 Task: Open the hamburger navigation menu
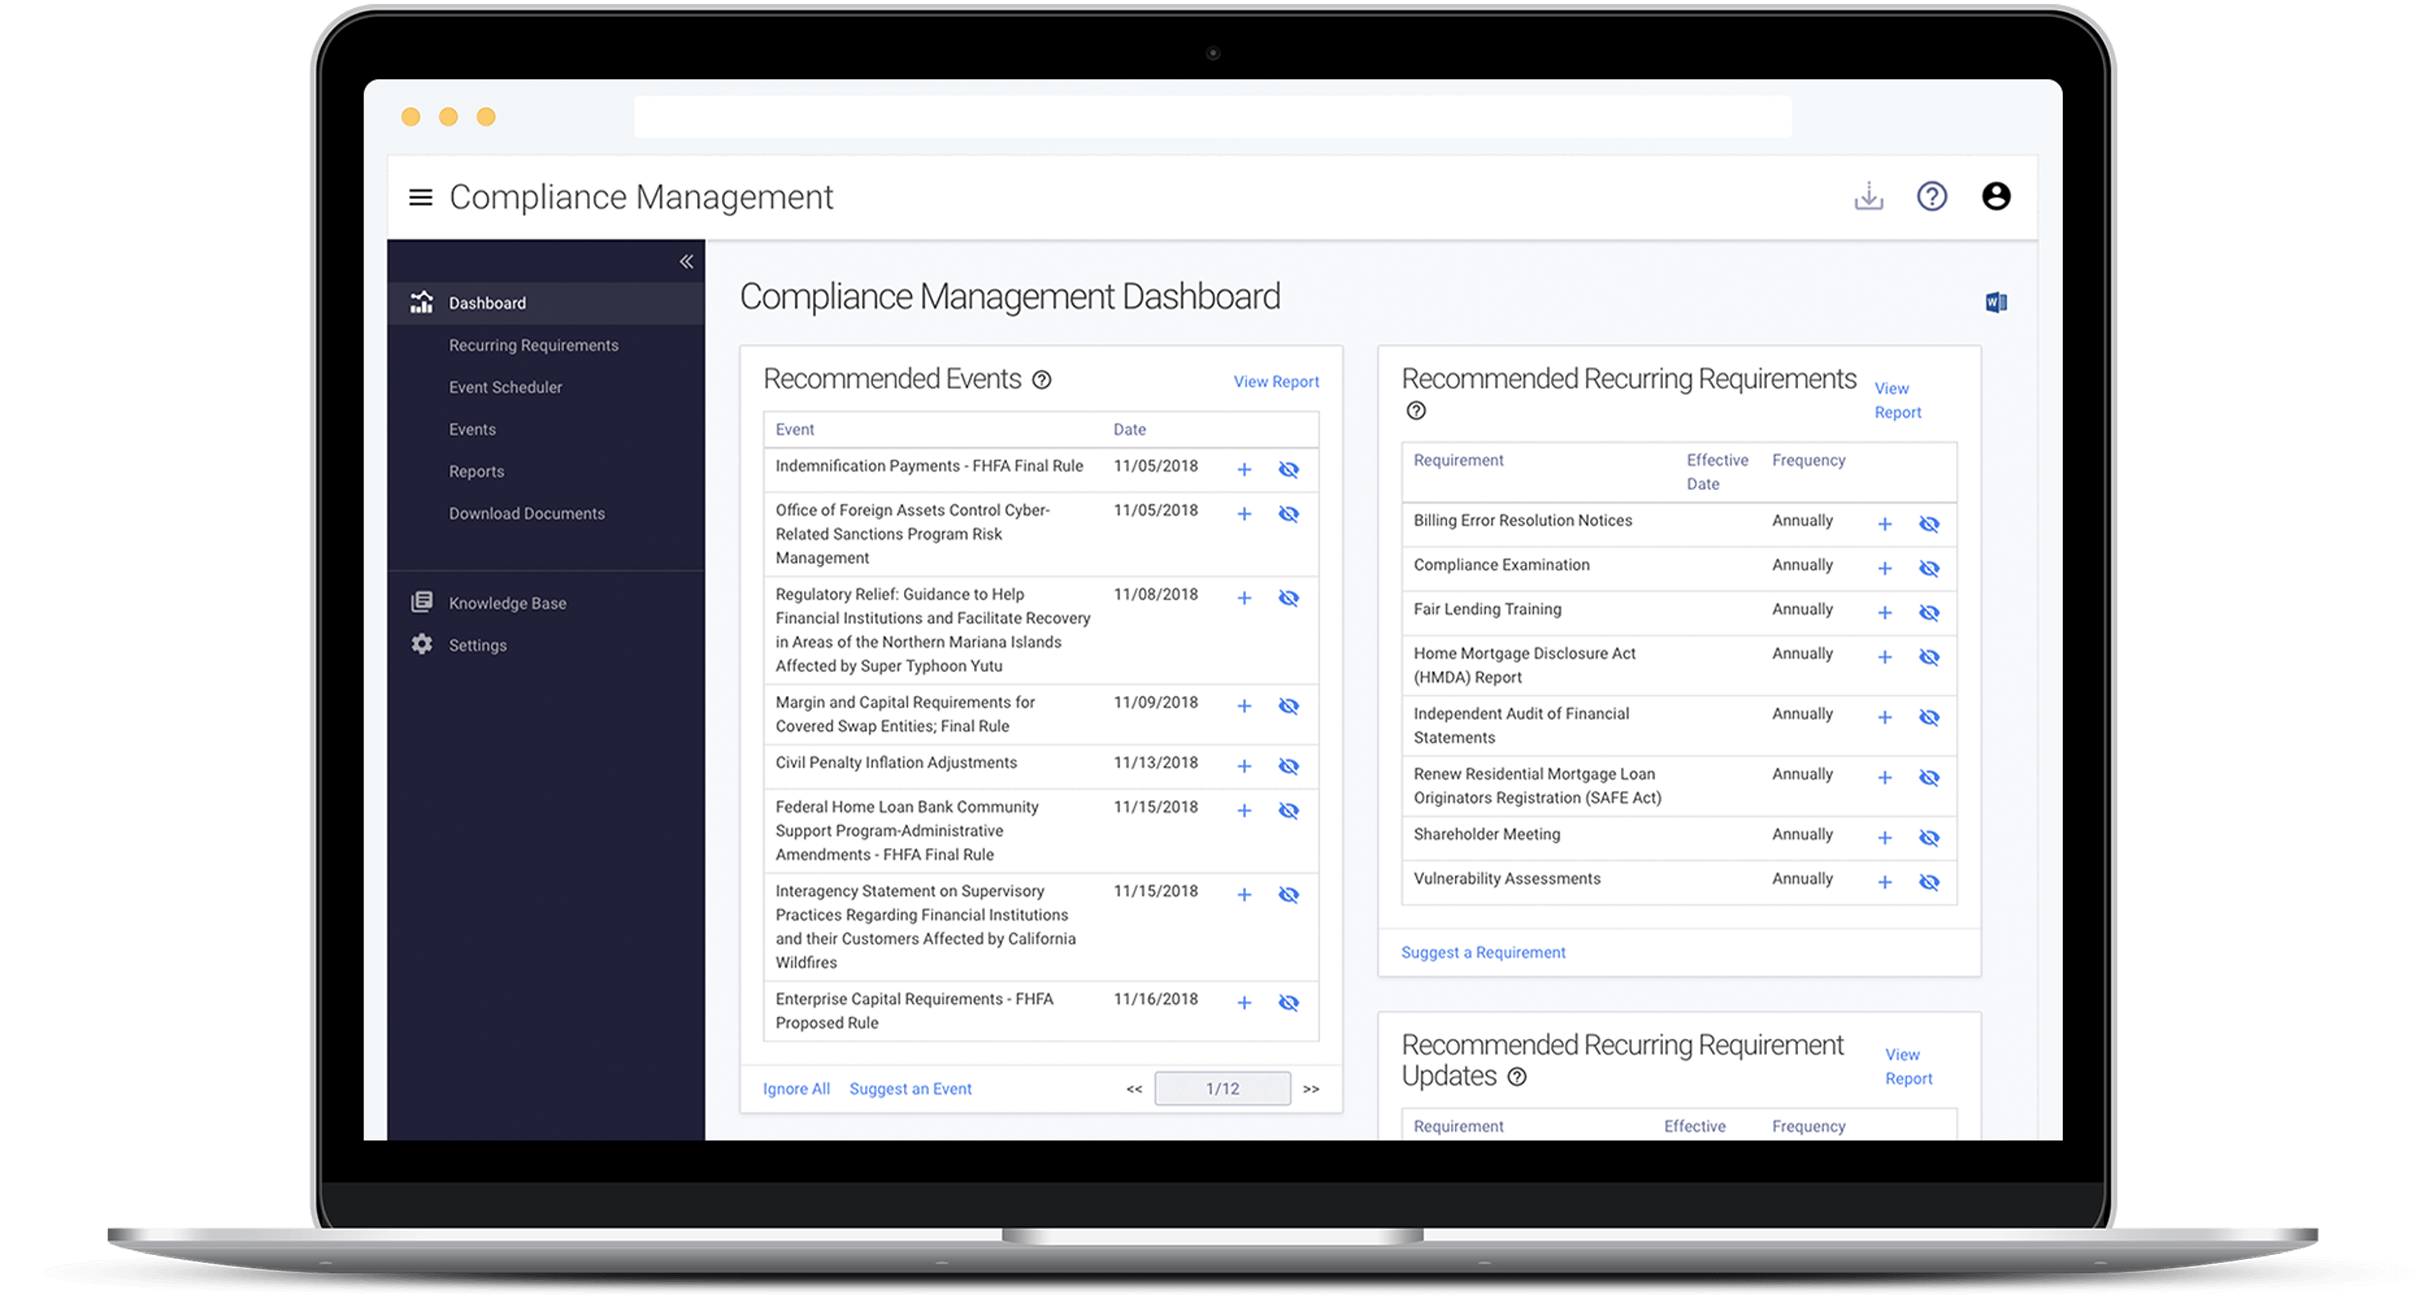tap(419, 197)
